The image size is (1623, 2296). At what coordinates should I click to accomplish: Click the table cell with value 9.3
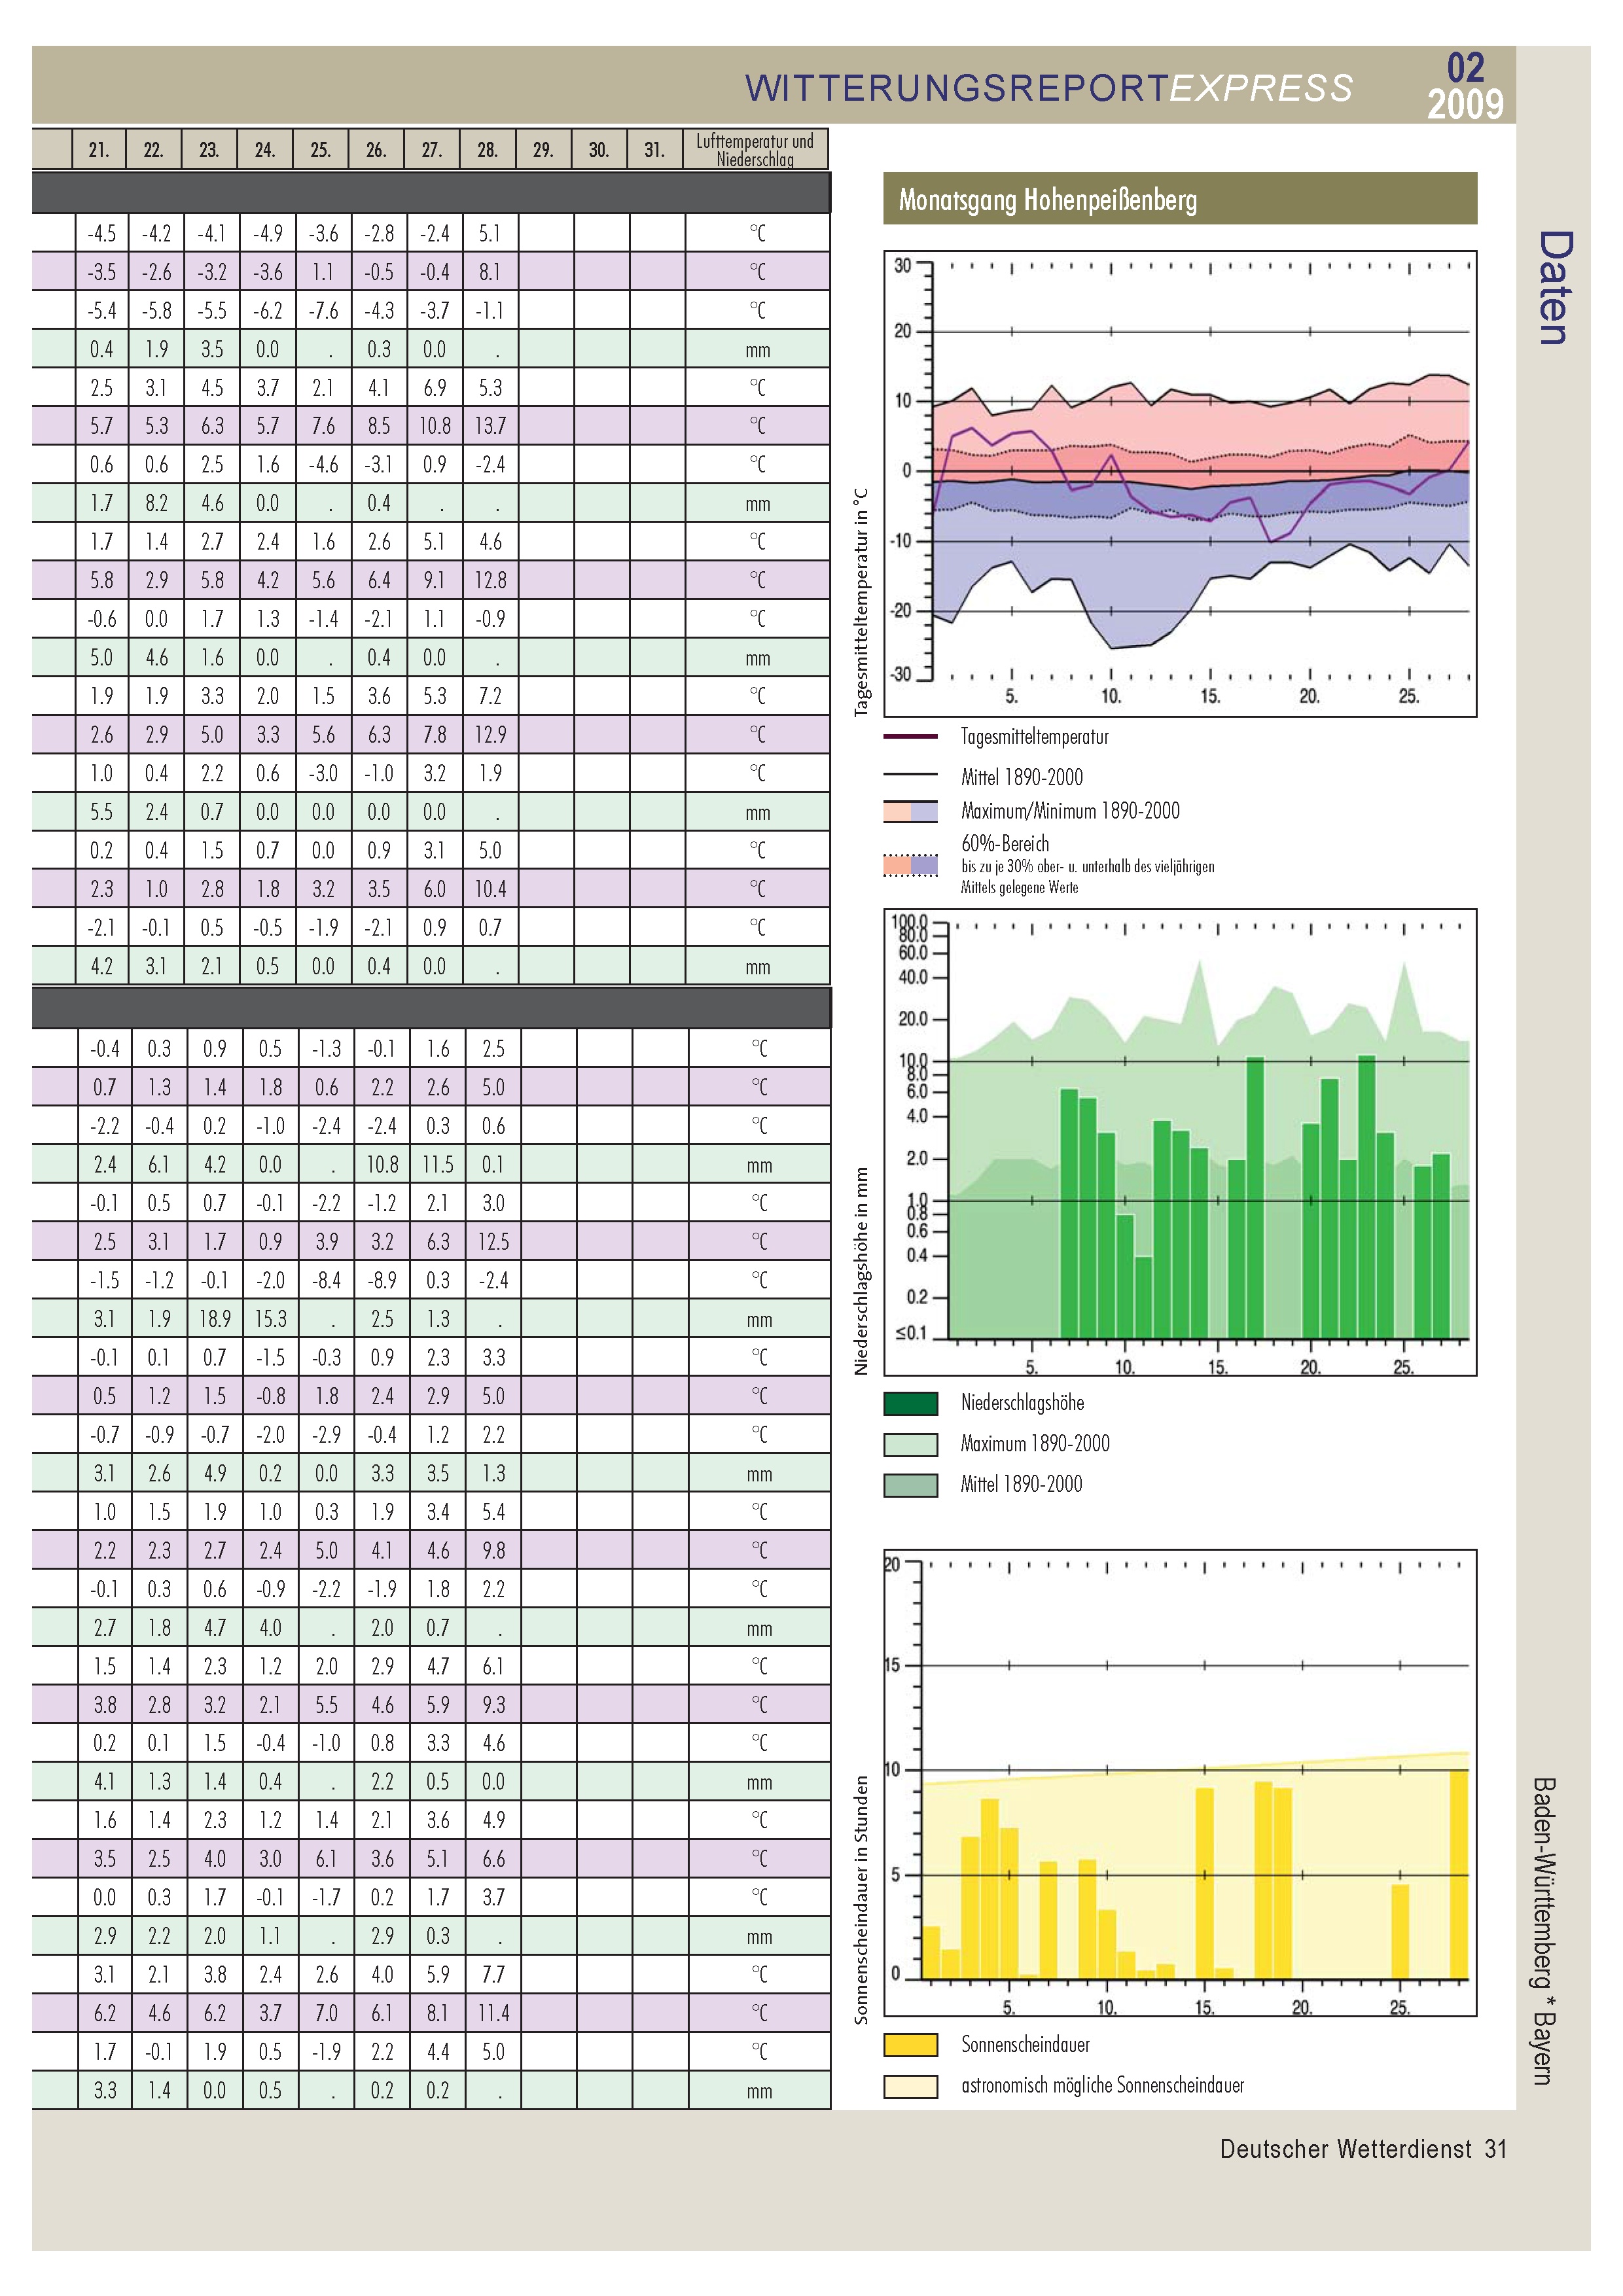tap(493, 1705)
